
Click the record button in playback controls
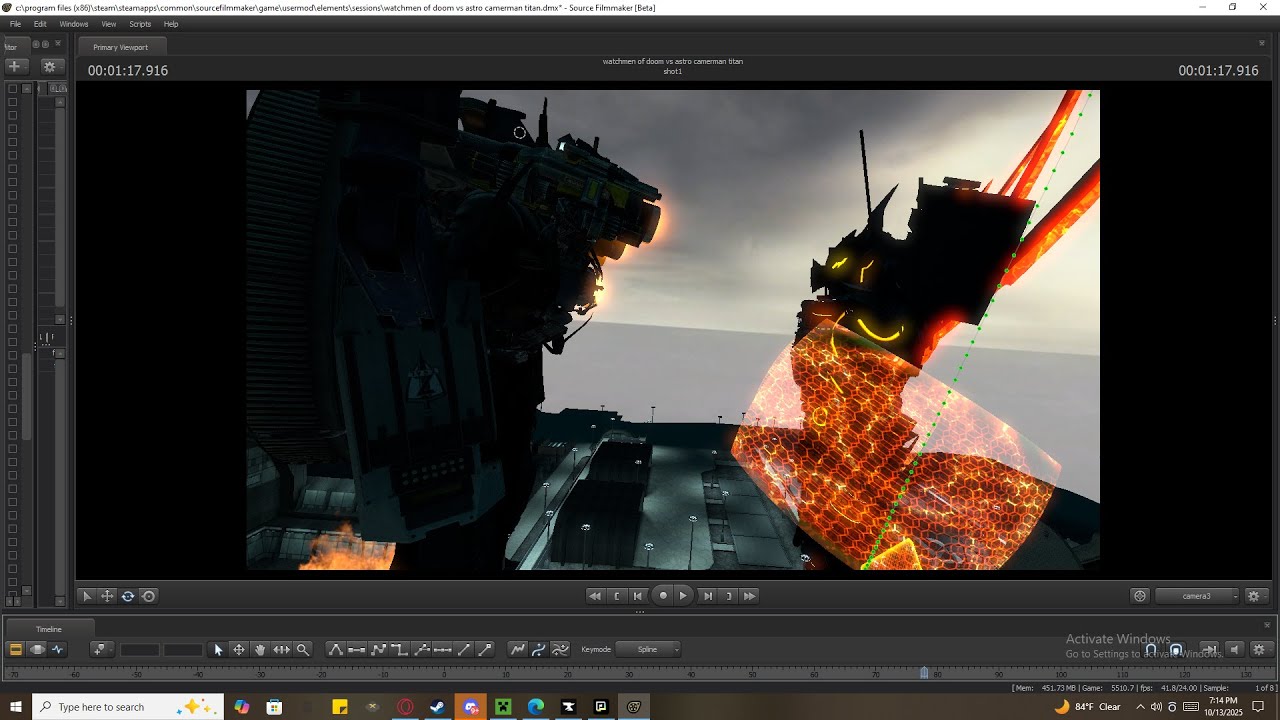click(662, 596)
